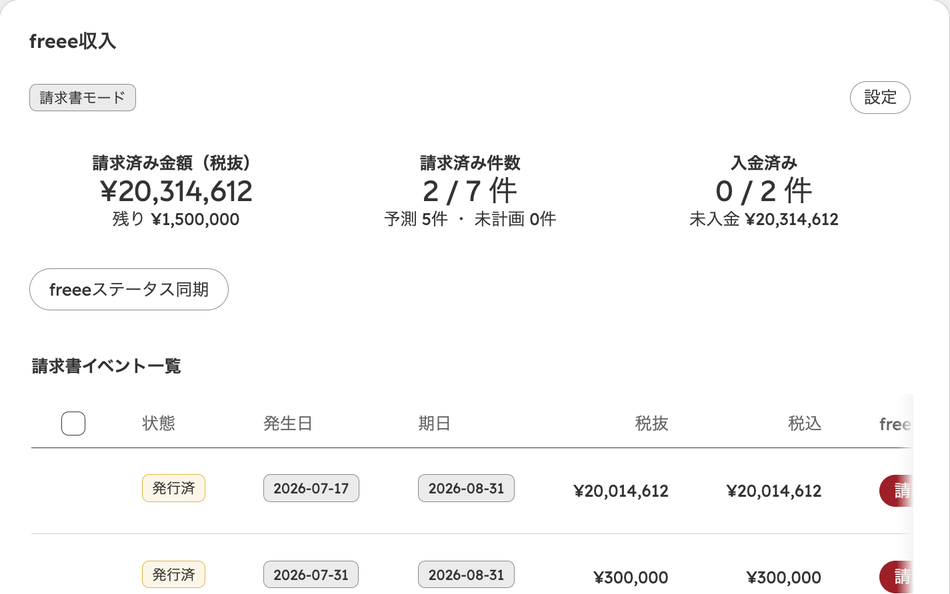The height and width of the screenshot is (594, 950).
Task: Click the 0 / 2 件 paid count
Action: point(763,192)
